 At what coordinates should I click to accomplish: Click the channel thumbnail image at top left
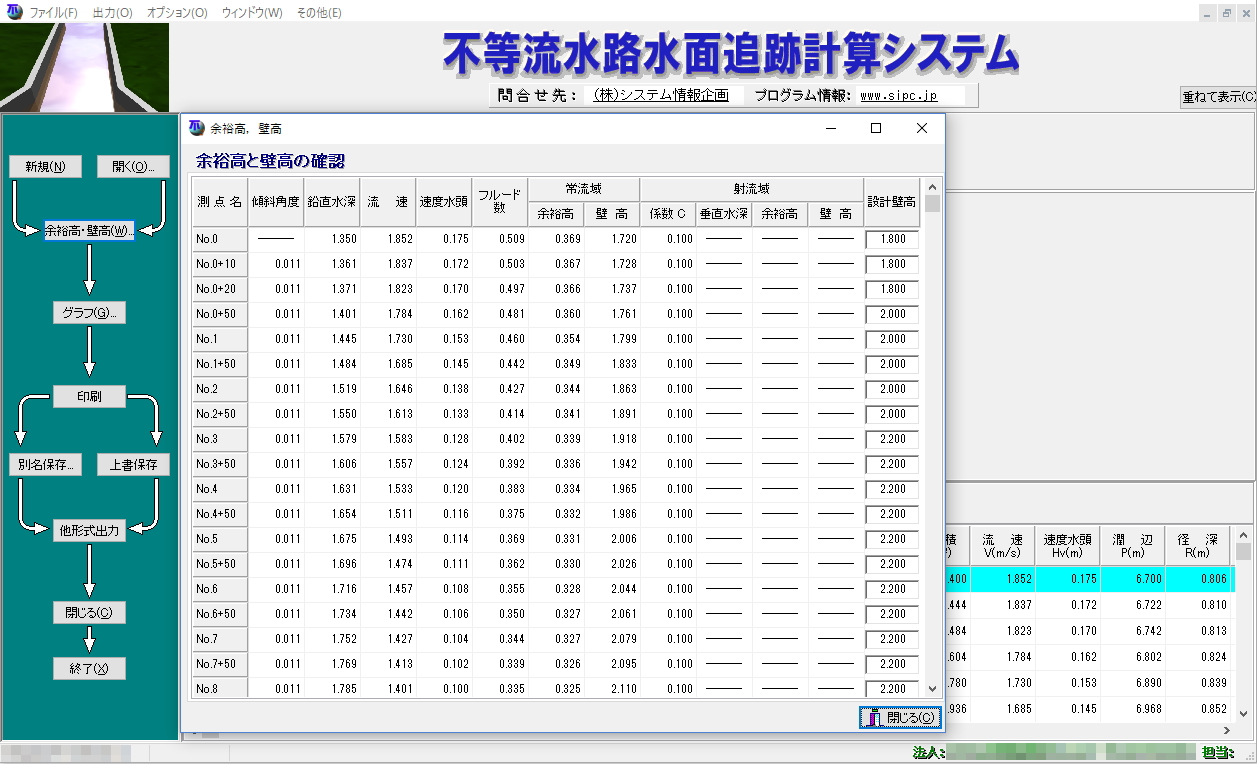point(84,67)
